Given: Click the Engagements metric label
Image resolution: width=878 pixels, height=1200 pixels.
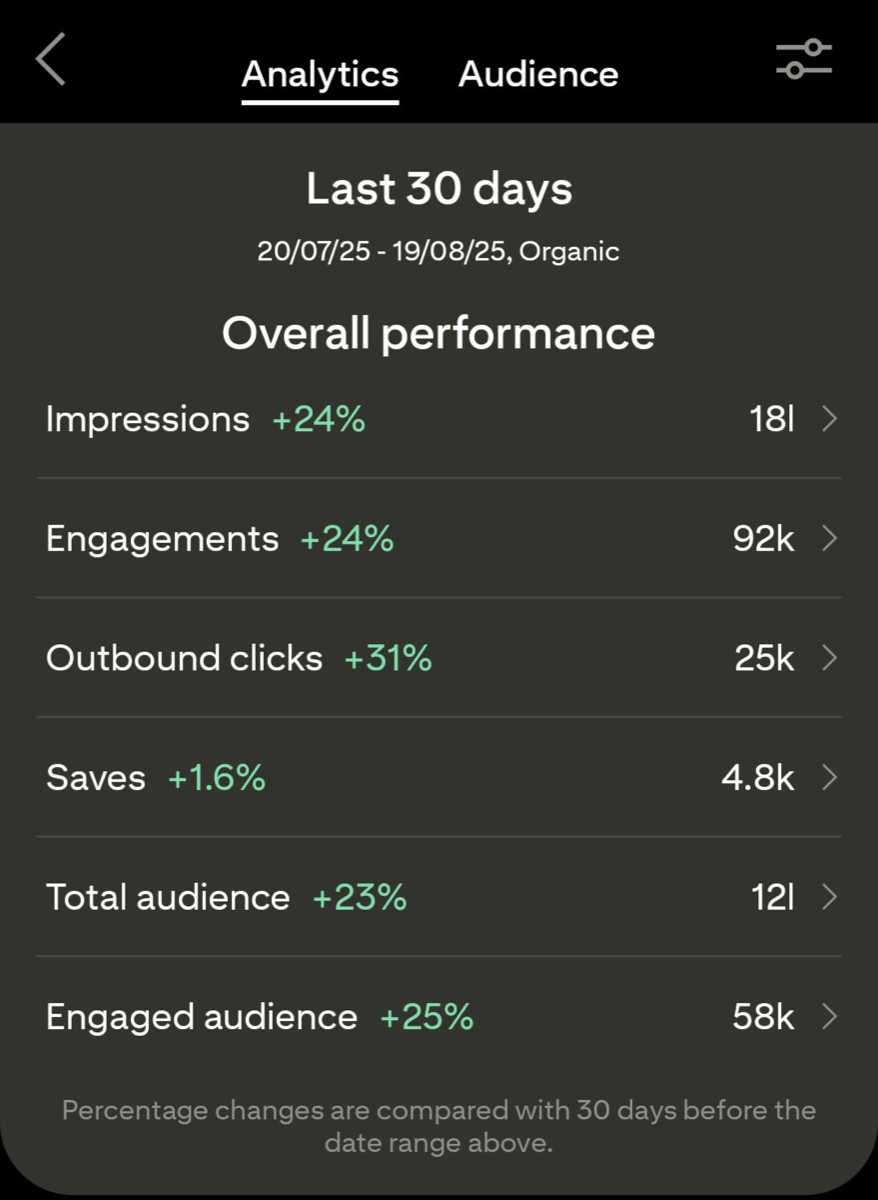Looking at the screenshot, I should (162, 539).
